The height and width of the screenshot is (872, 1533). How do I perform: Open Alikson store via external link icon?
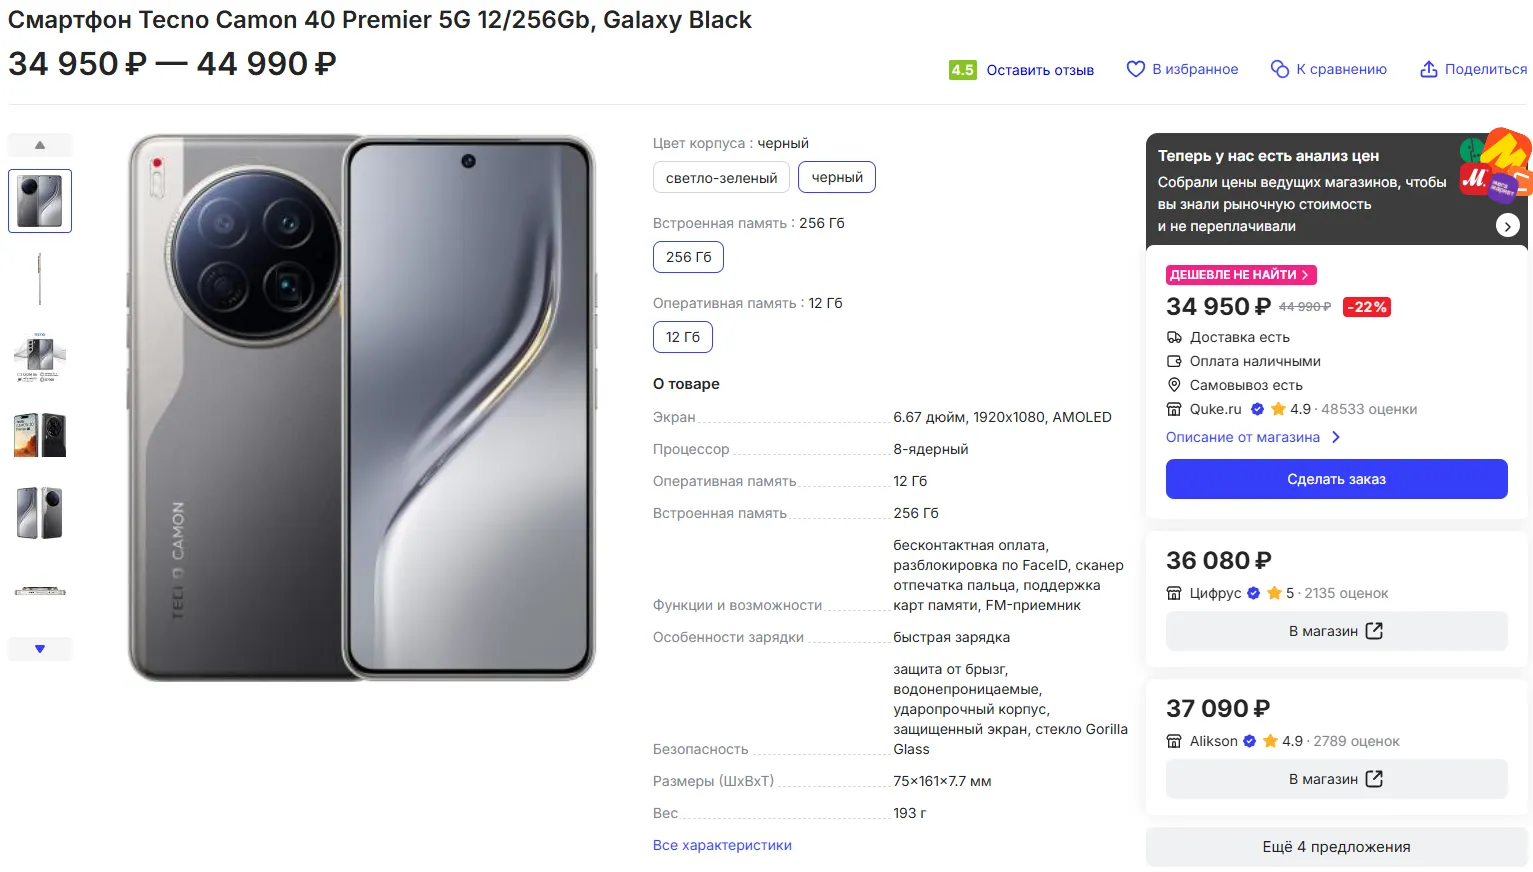pos(1374,779)
